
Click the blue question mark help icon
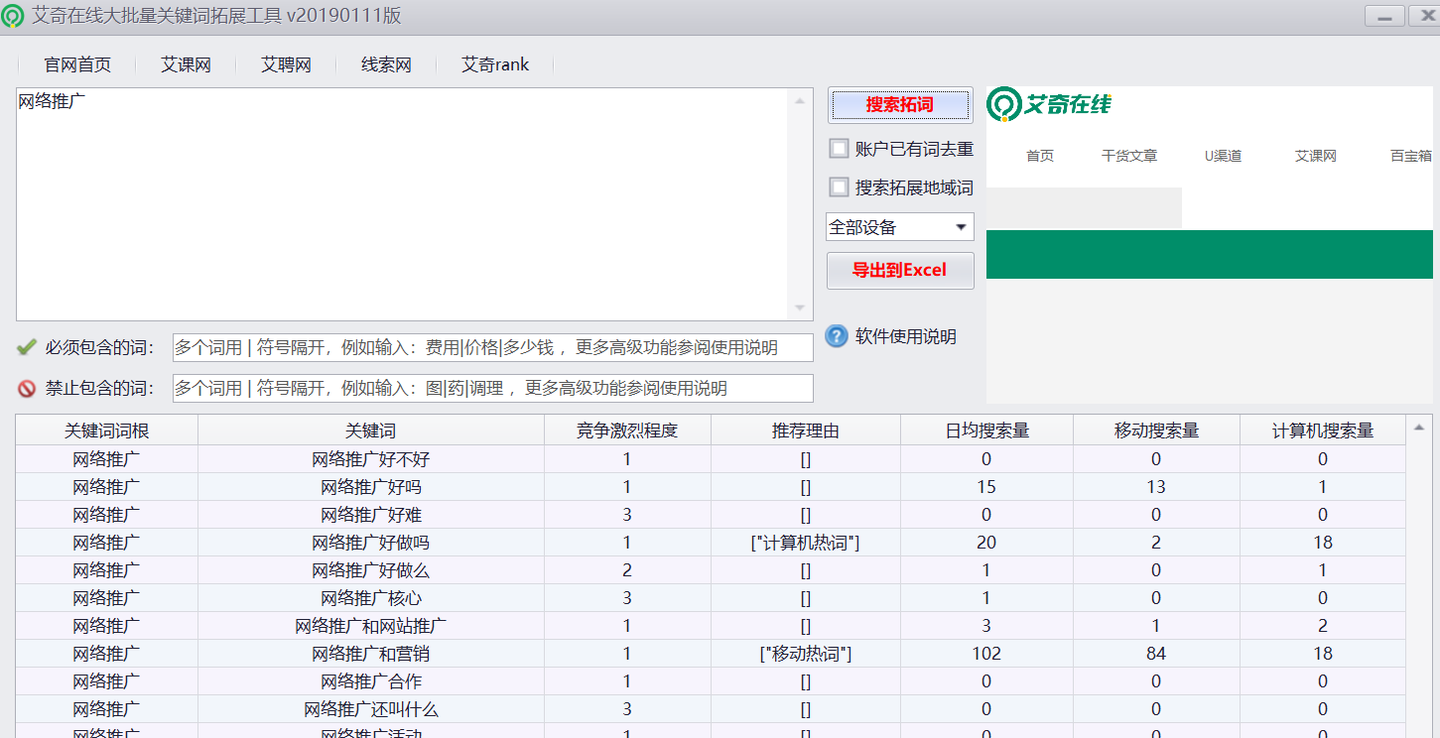837,336
